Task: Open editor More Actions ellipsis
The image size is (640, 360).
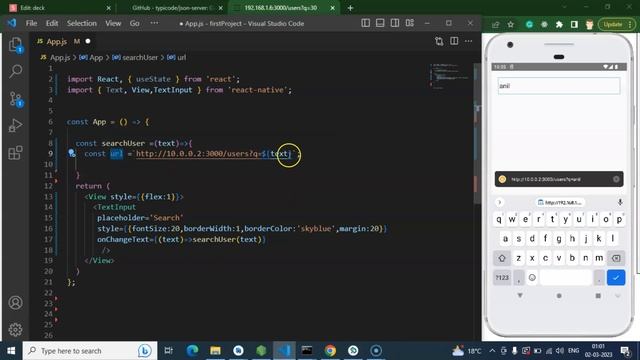Action: pyautogui.click(x=469, y=41)
